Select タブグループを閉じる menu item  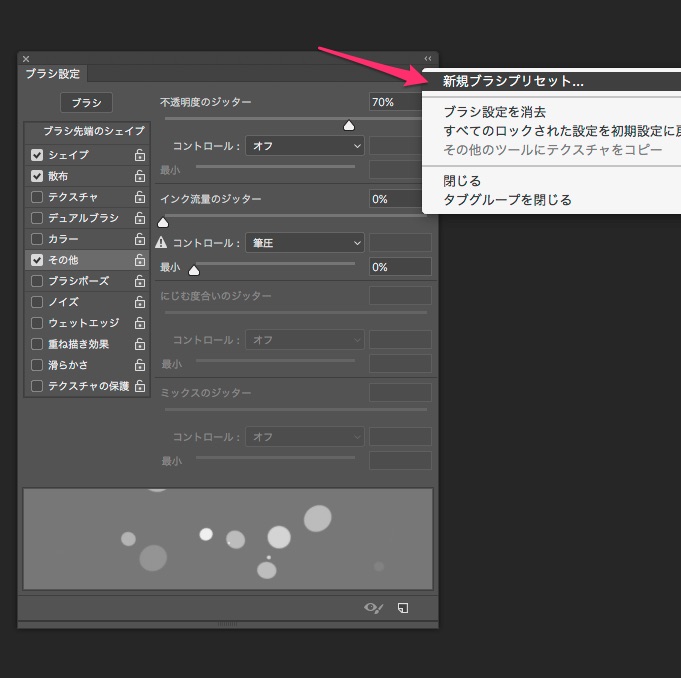coord(507,200)
